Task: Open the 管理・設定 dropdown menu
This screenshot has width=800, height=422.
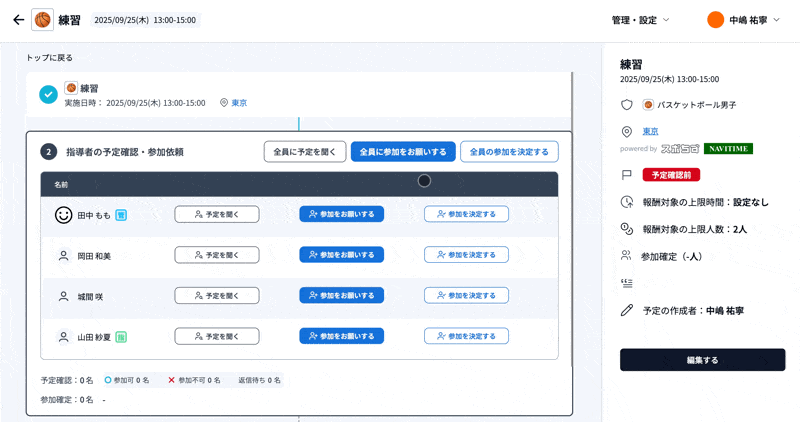Action: pyautogui.click(x=640, y=20)
